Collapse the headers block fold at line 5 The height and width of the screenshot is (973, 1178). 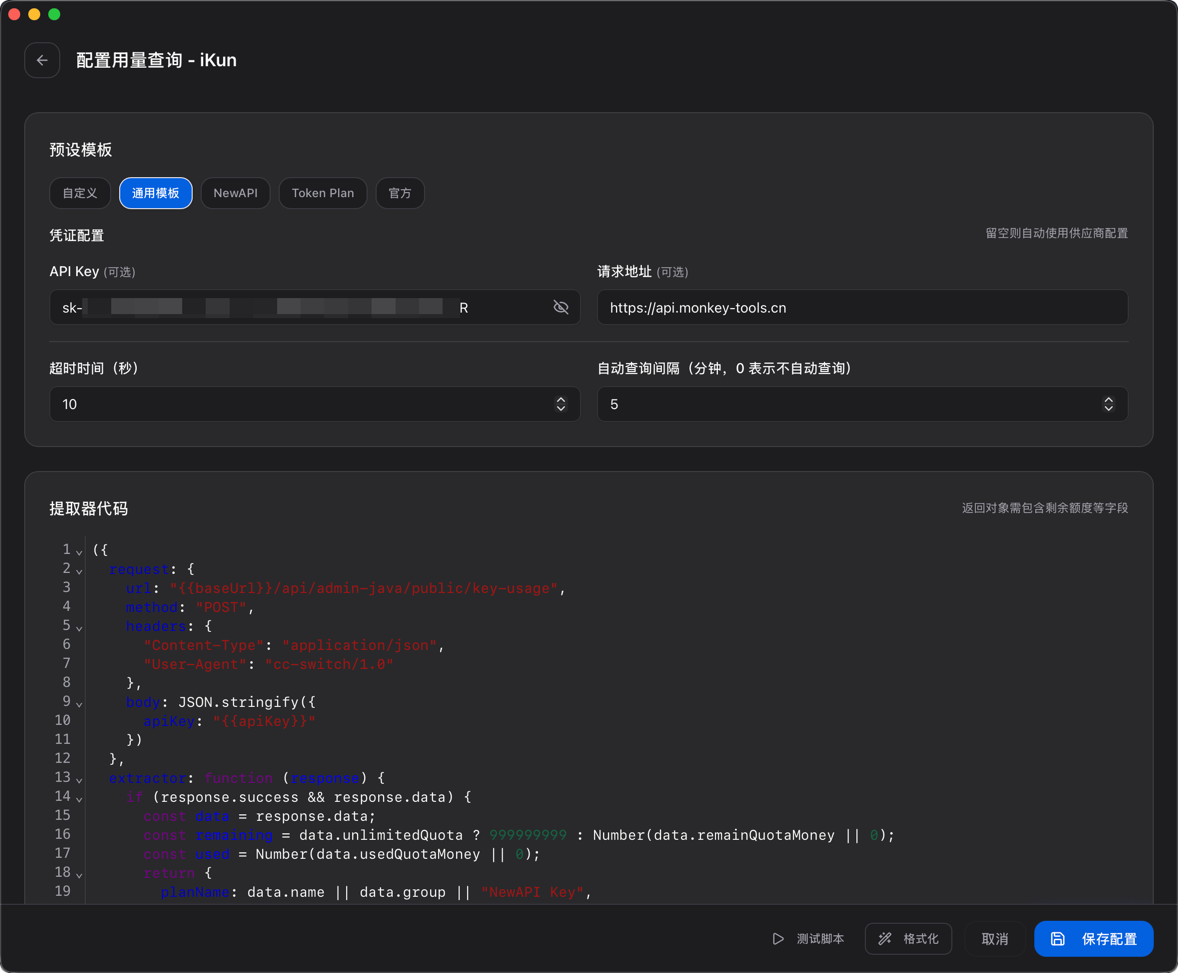click(79, 628)
